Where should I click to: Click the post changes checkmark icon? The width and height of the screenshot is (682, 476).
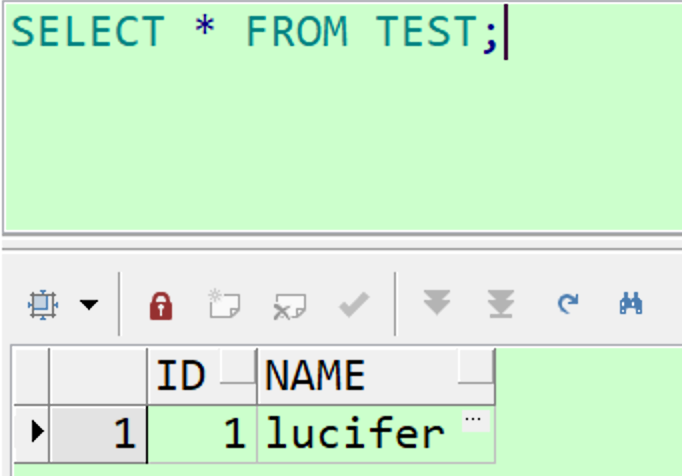354,304
